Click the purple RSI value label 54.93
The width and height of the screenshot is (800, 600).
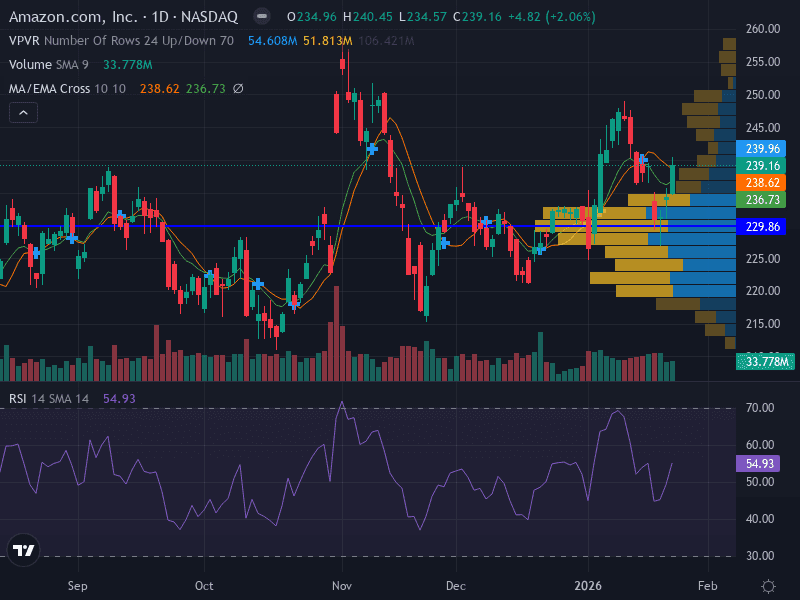click(x=758, y=463)
